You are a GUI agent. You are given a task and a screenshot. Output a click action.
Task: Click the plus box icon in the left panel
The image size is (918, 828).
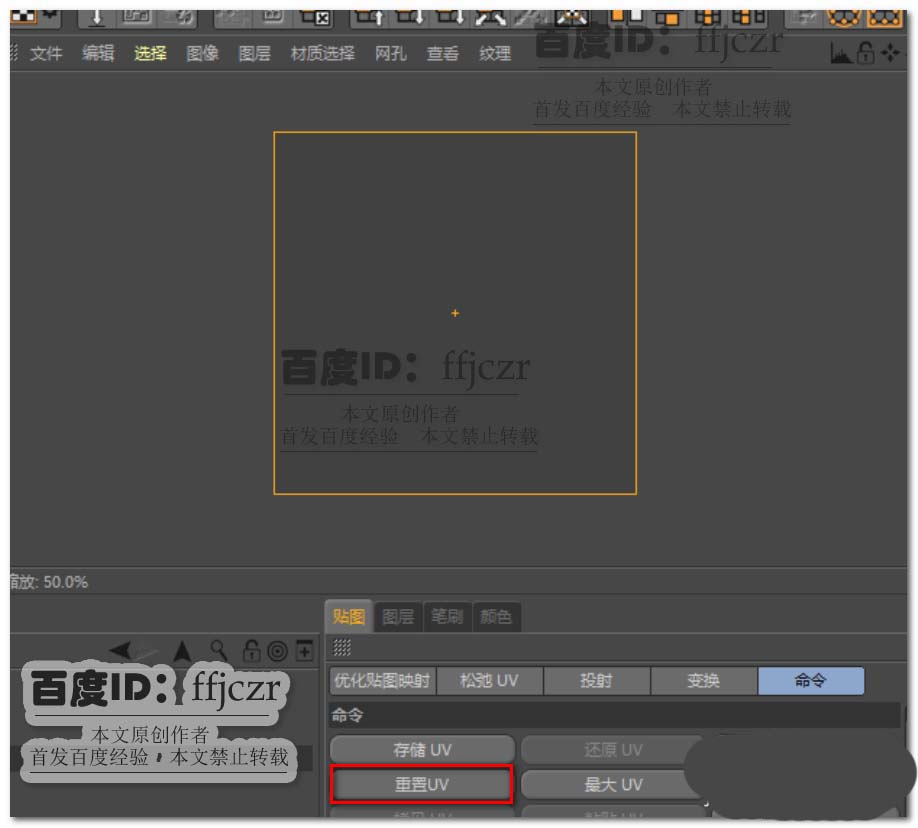tap(304, 650)
